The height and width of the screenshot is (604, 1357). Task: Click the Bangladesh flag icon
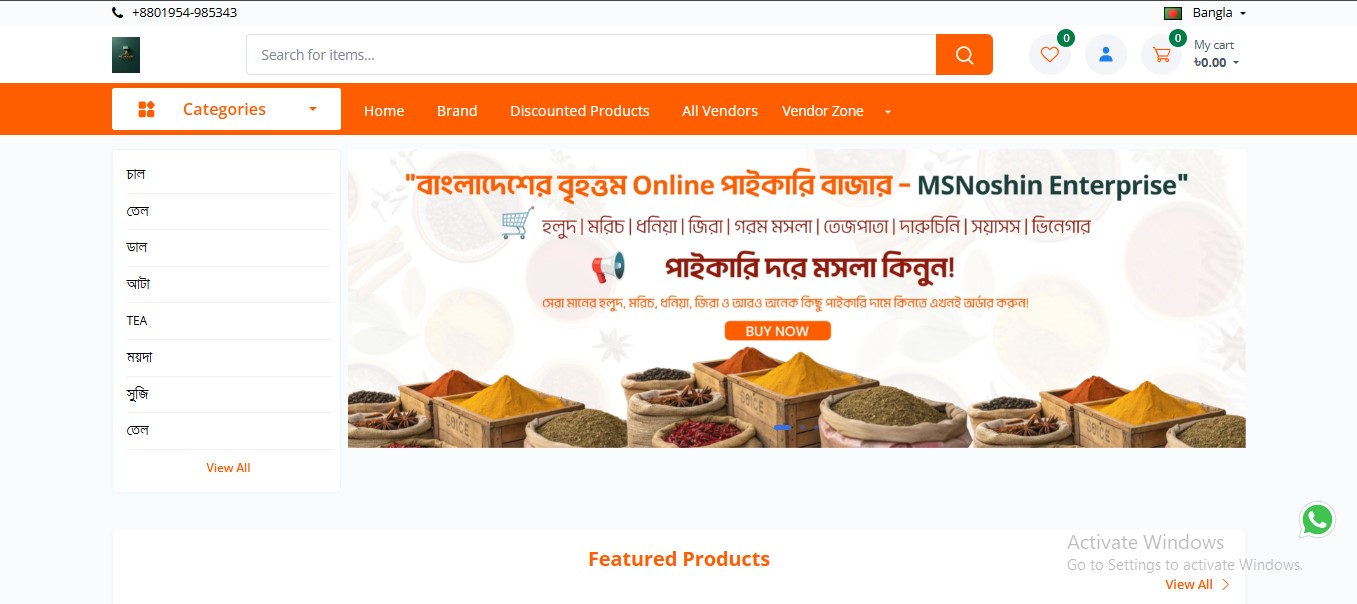click(x=1173, y=13)
